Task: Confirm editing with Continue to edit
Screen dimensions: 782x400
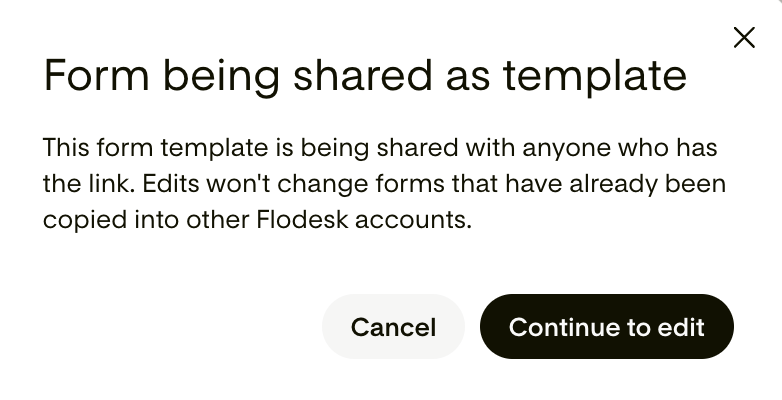Action: 606,327
